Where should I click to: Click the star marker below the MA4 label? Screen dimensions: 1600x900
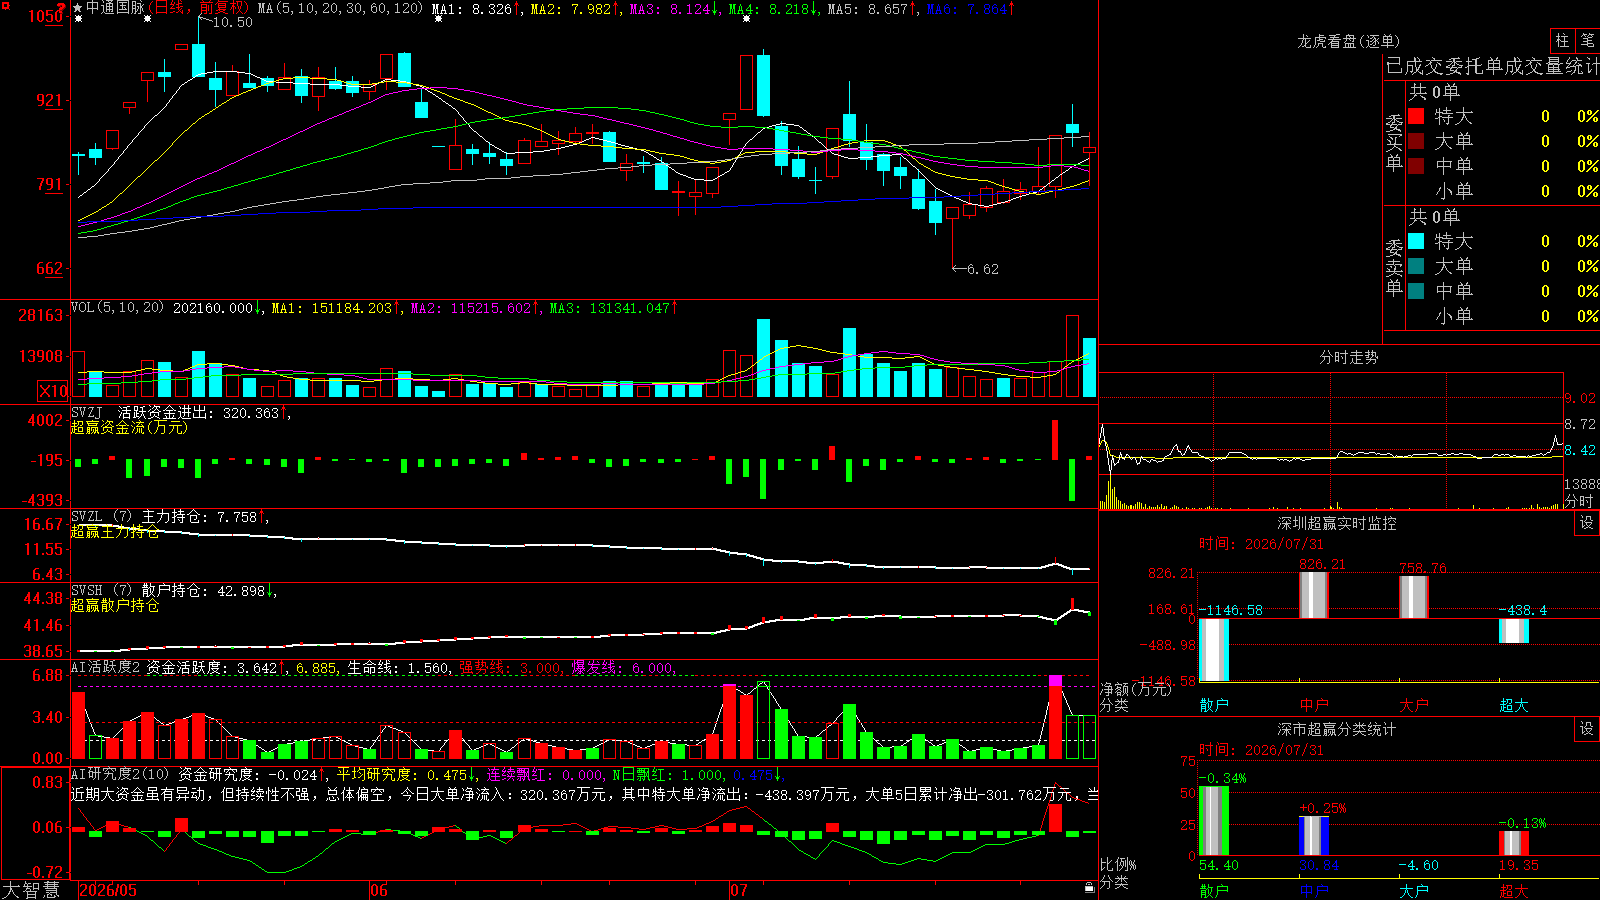tap(746, 20)
